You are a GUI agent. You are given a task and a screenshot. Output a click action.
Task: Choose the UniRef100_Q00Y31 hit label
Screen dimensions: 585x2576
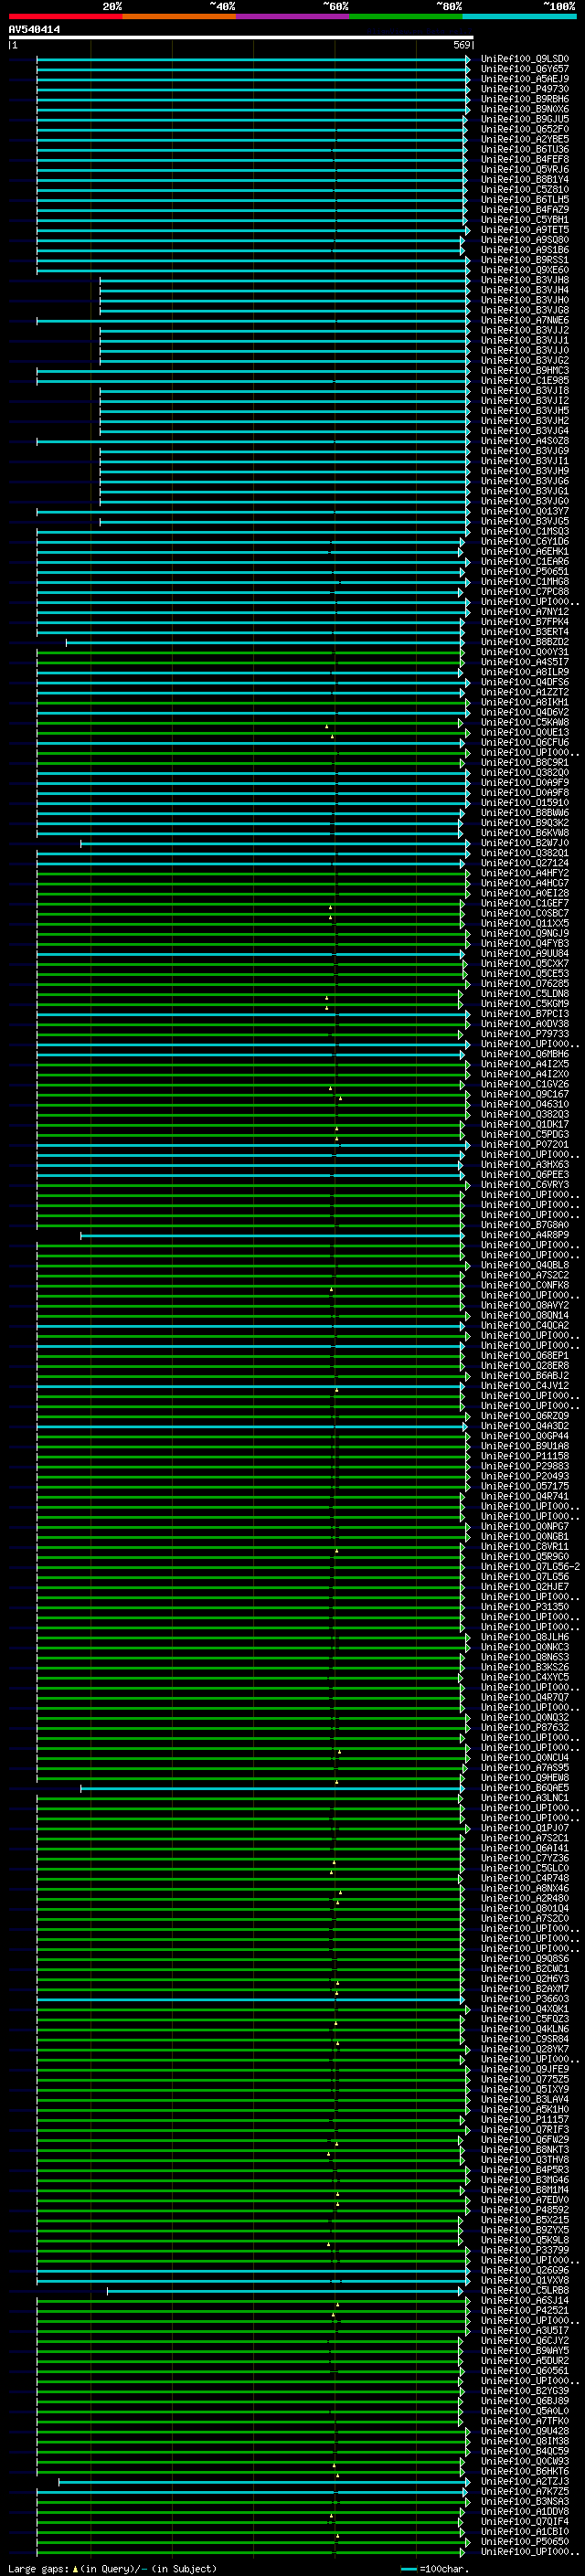coord(524,652)
